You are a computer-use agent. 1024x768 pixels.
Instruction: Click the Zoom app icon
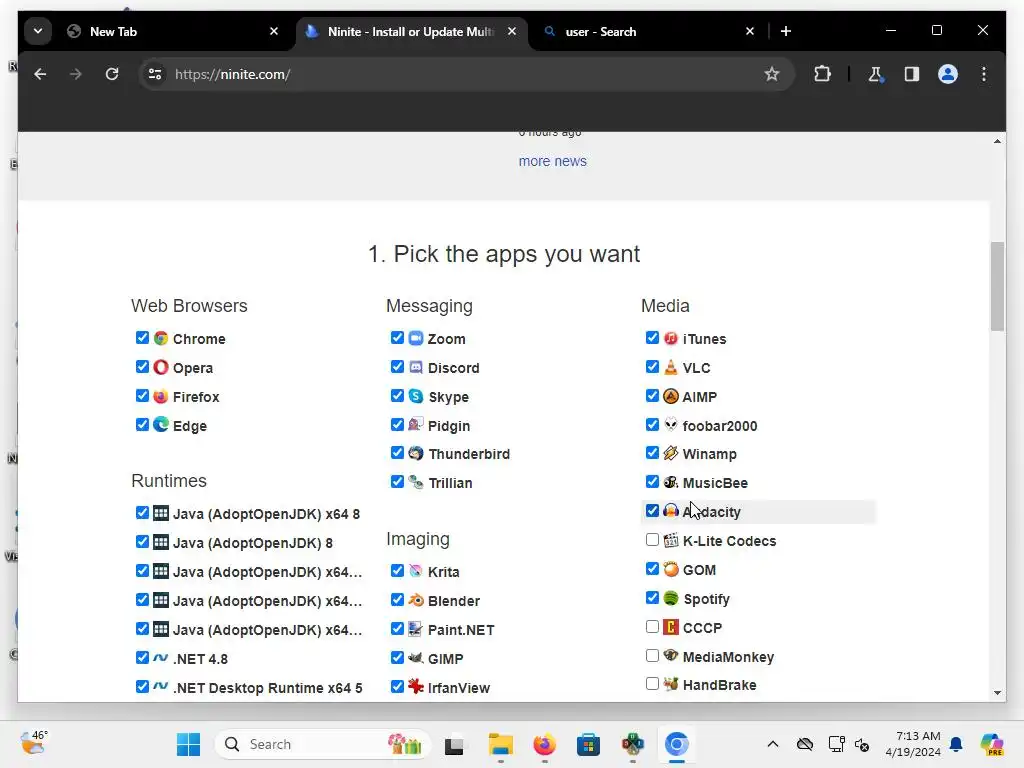point(416,338)
